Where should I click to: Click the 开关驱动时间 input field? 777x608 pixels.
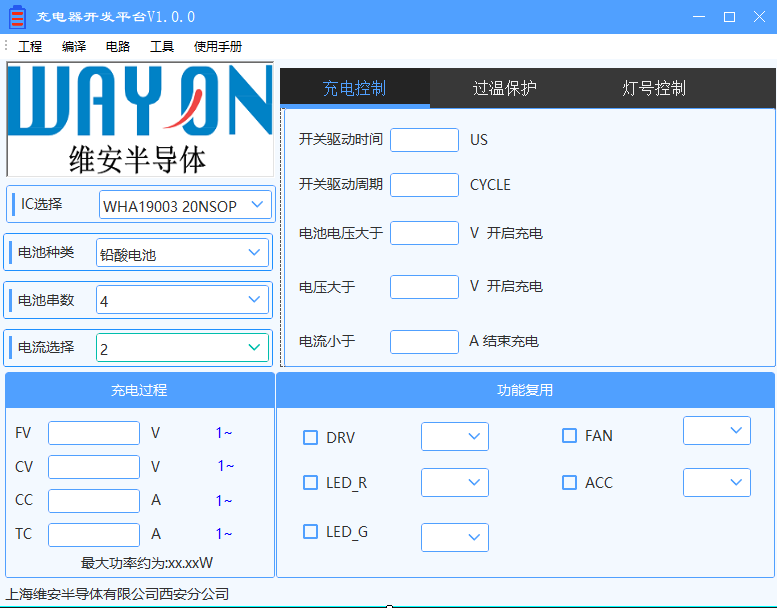coord(424,140)
